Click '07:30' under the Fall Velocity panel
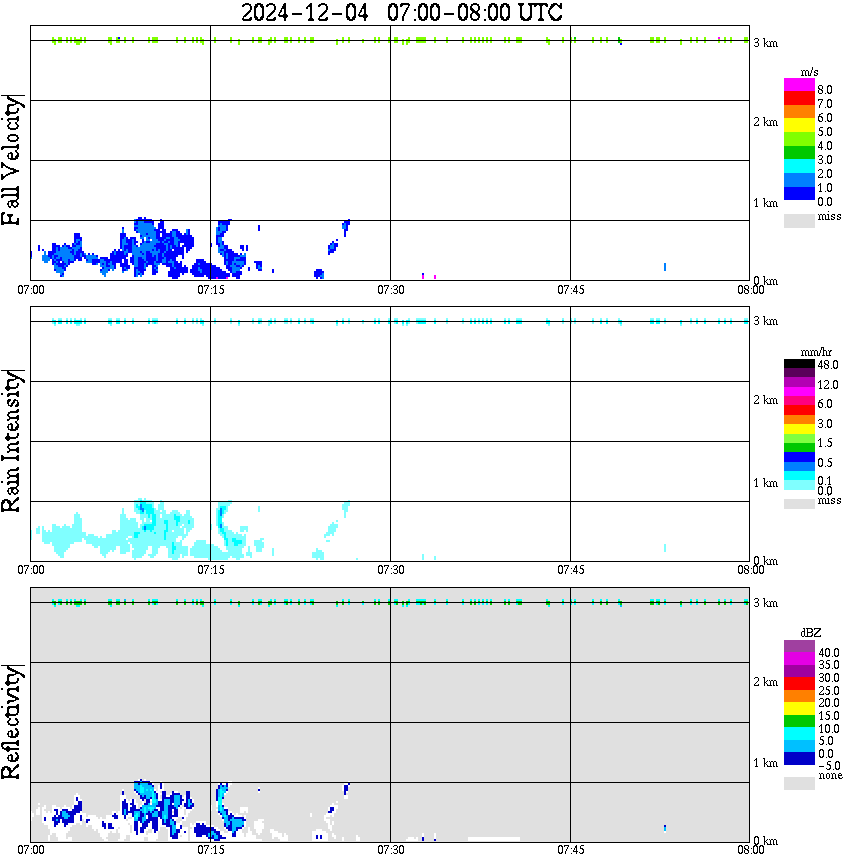 (x=391, y=290)
